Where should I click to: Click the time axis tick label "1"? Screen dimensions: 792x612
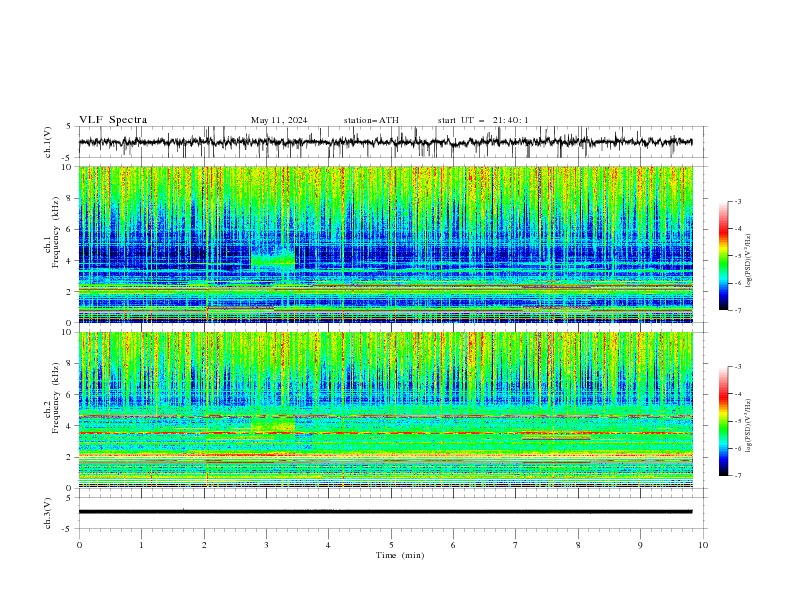141,545
